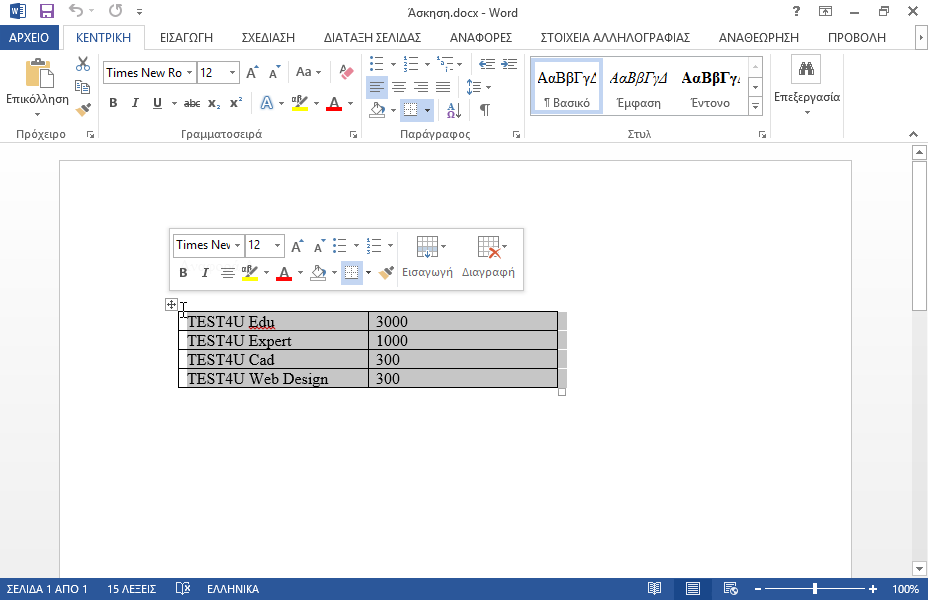
Task: Toggle superscript formatting
Action: 236,102
